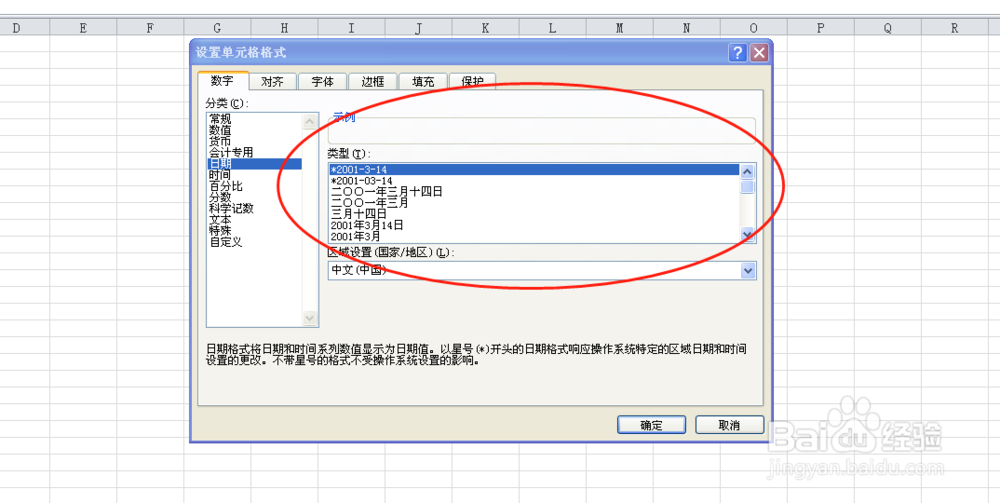Pick the 百分比 category
Screen dimensions: 1000x503
pos(254,186)
